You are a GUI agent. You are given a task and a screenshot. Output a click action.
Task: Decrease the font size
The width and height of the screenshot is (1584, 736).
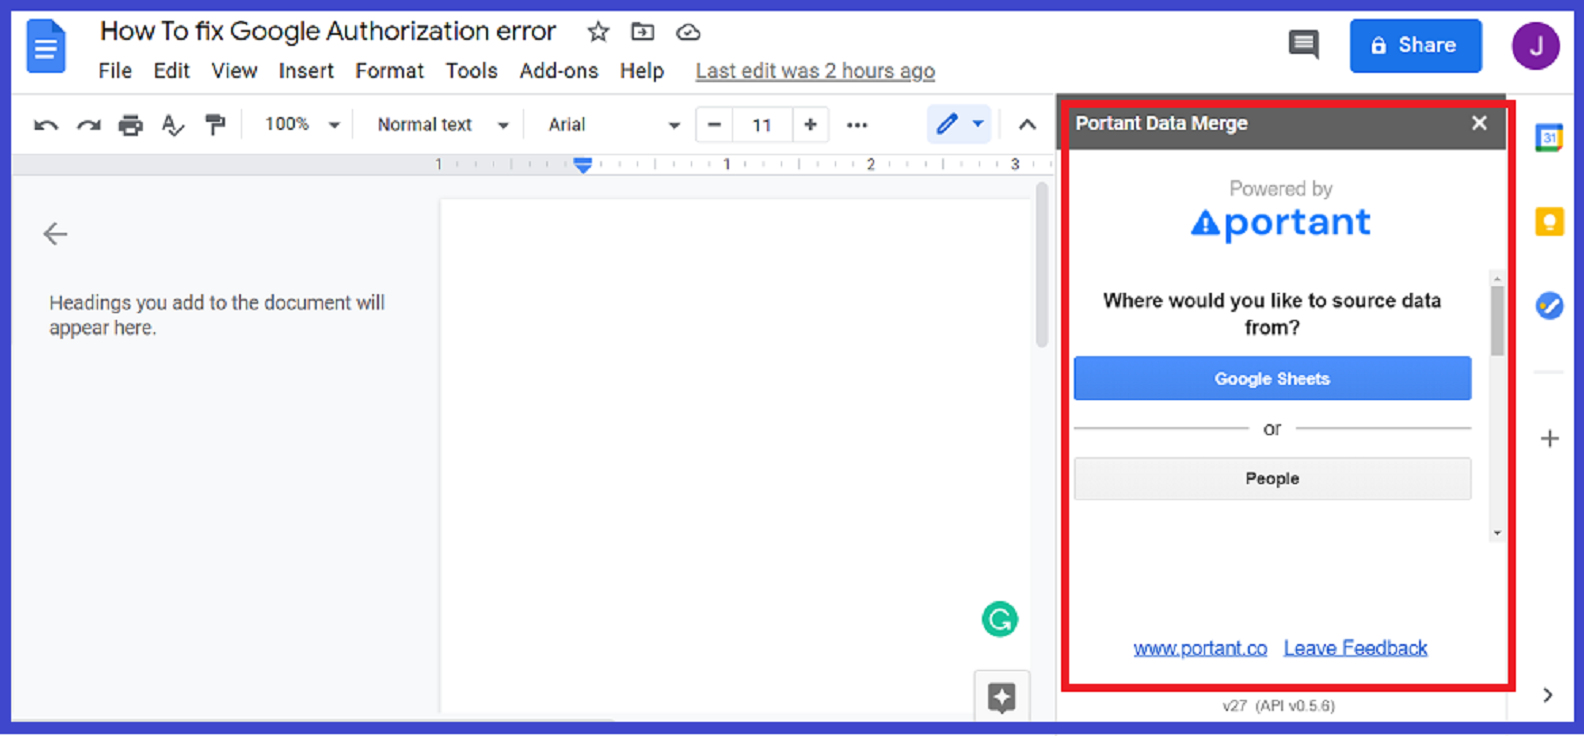point(714,125)
